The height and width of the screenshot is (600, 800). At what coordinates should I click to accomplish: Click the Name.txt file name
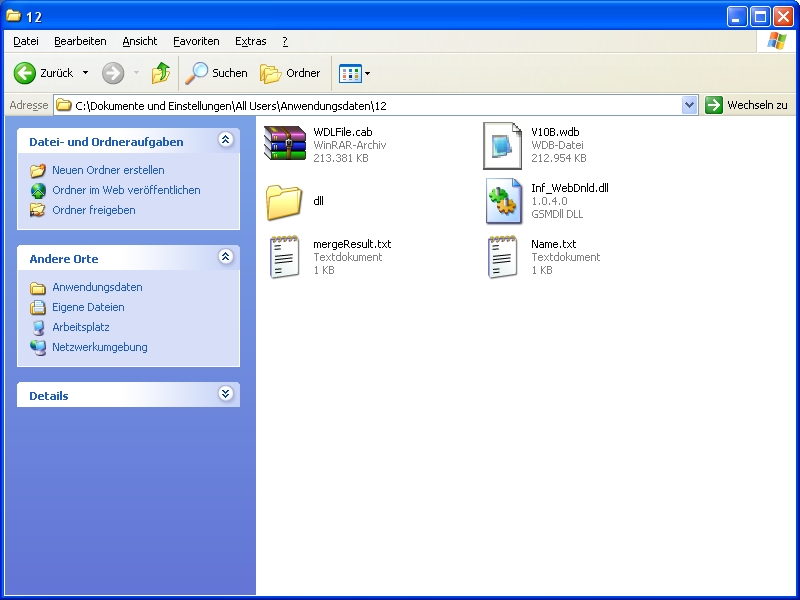click(x=554, y=244)
